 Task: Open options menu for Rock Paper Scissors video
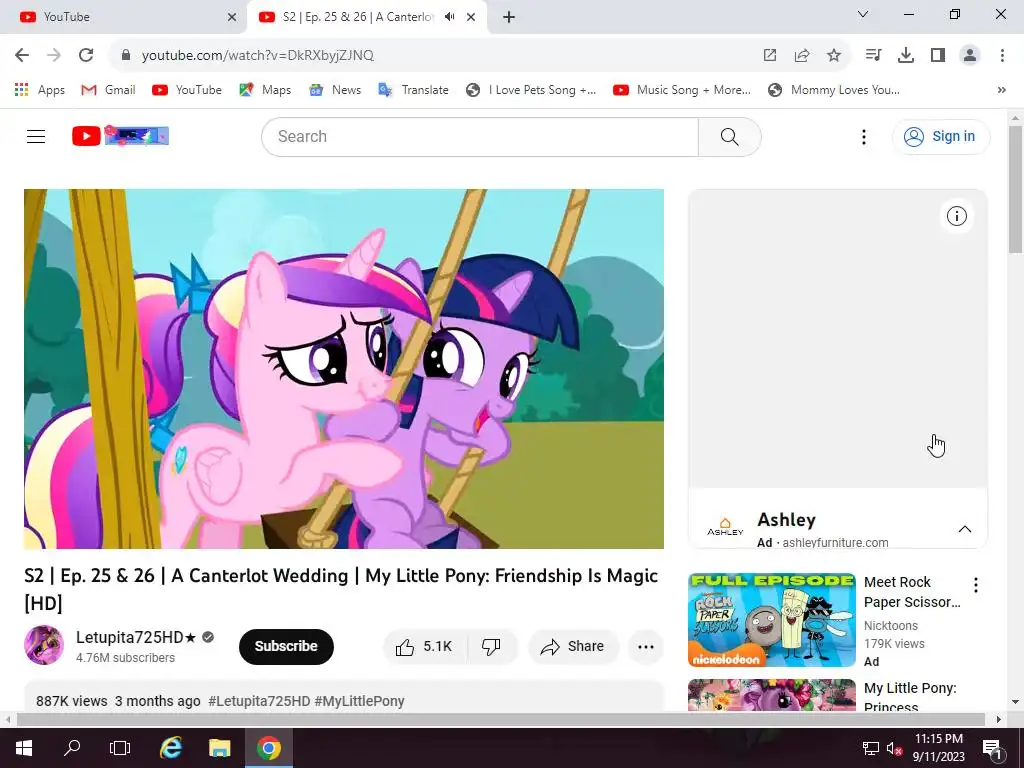pyautogui.click(x=976, y=585)
